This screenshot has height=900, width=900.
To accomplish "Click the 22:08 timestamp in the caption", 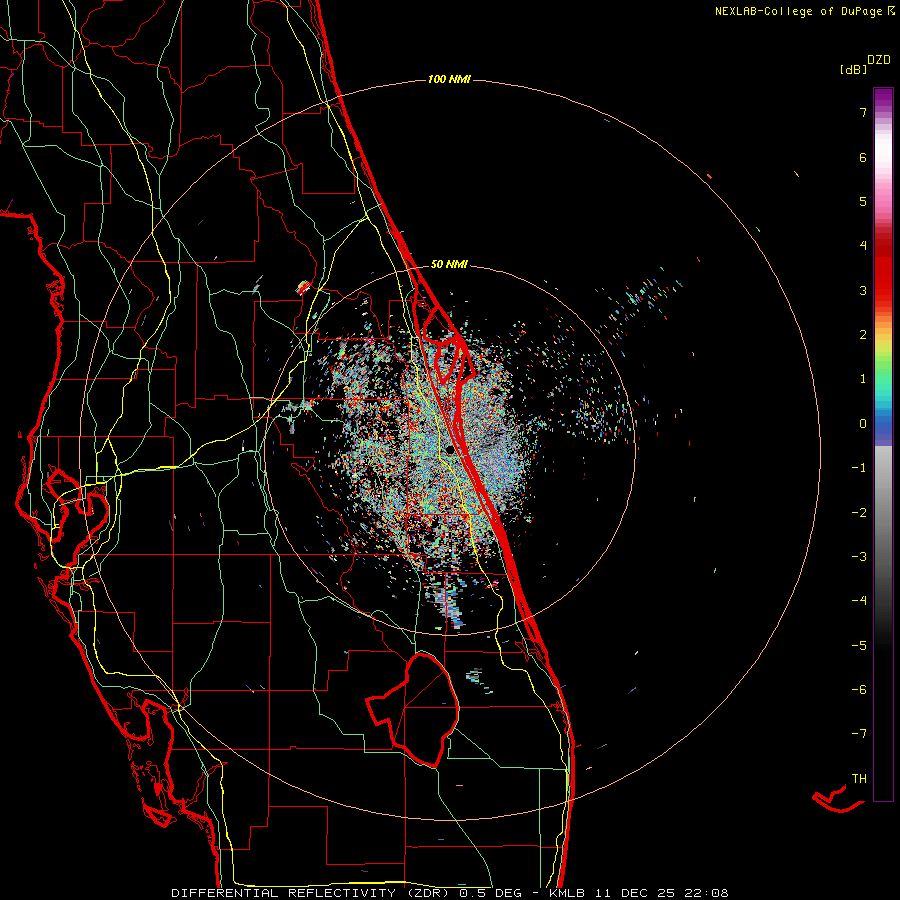I will (706, 893).
